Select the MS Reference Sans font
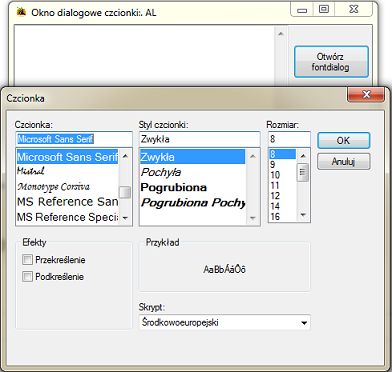 coord(68,202)
